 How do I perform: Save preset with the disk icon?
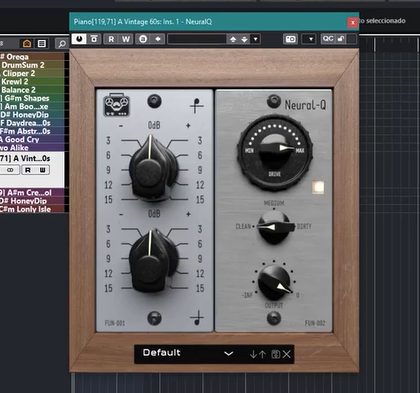(276, 354)
